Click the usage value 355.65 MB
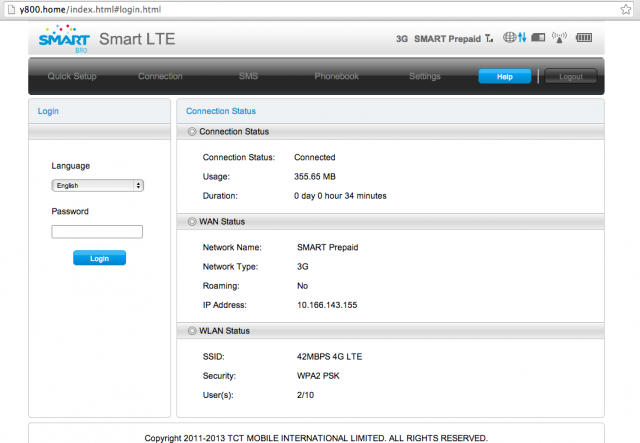The image size is (640, 443). tap(315, 176)
